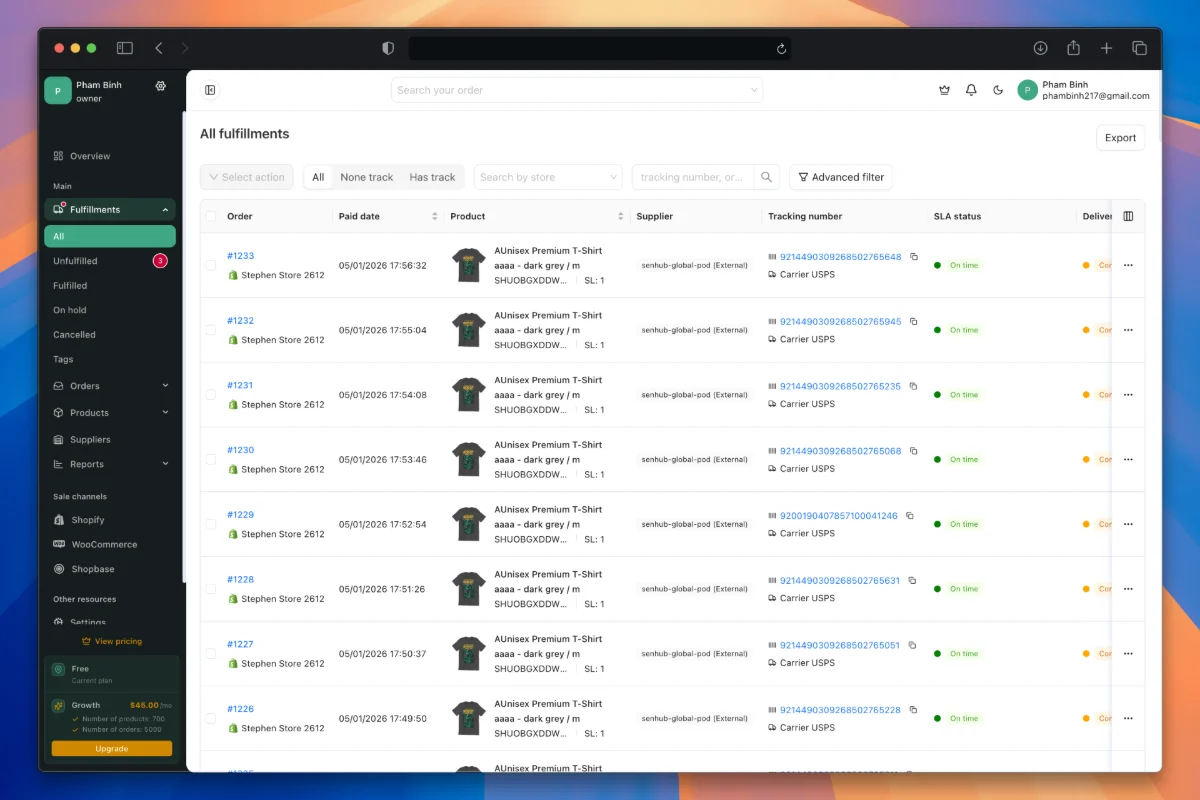Check the checkbox on order #1232
The width and height of the screenshot is (1200, 800).
click(x=210, y=329)
